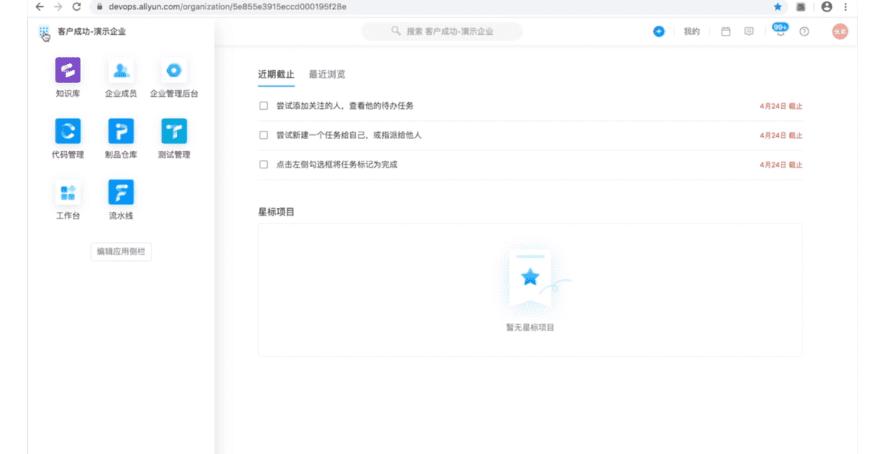The height and width of the screenshot is (454, 885).
Task: Reload the page
Action: 77,7
